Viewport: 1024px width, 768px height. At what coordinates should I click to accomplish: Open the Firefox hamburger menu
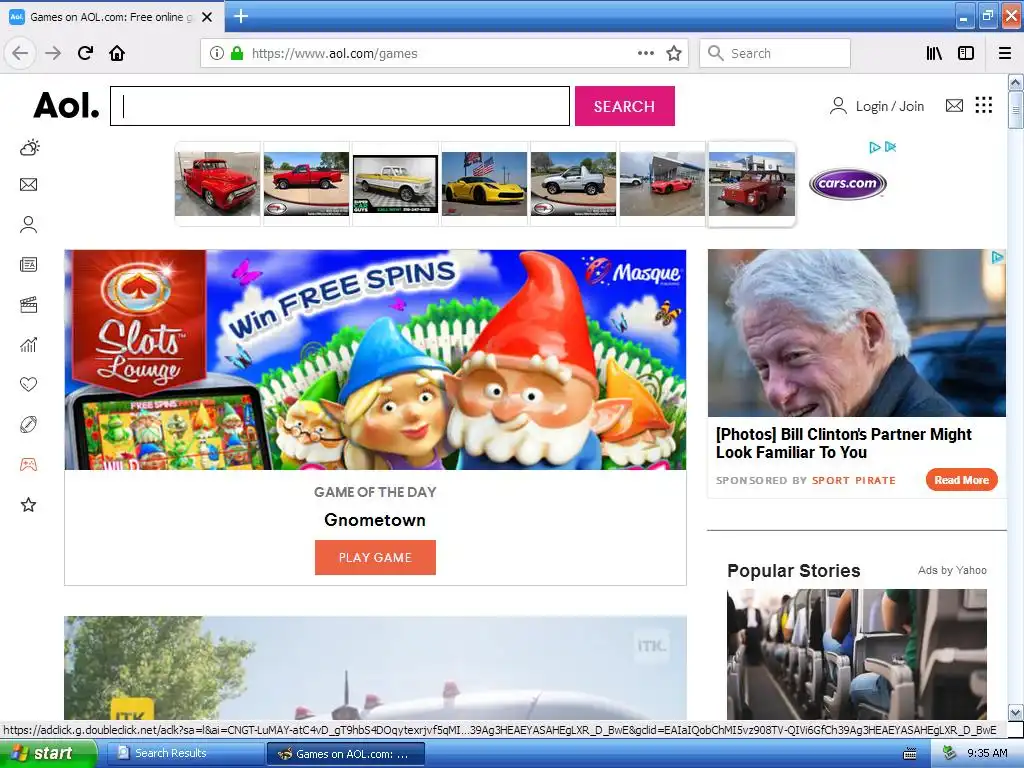point(1005,53)
